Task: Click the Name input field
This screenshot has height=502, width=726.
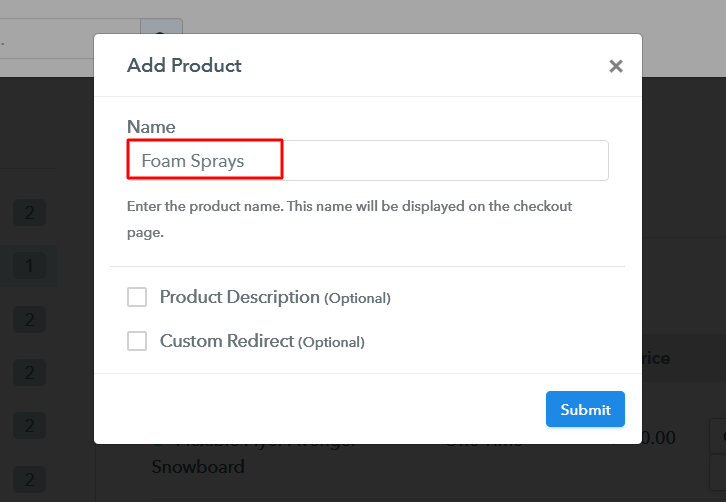Action: coord(368,161)
